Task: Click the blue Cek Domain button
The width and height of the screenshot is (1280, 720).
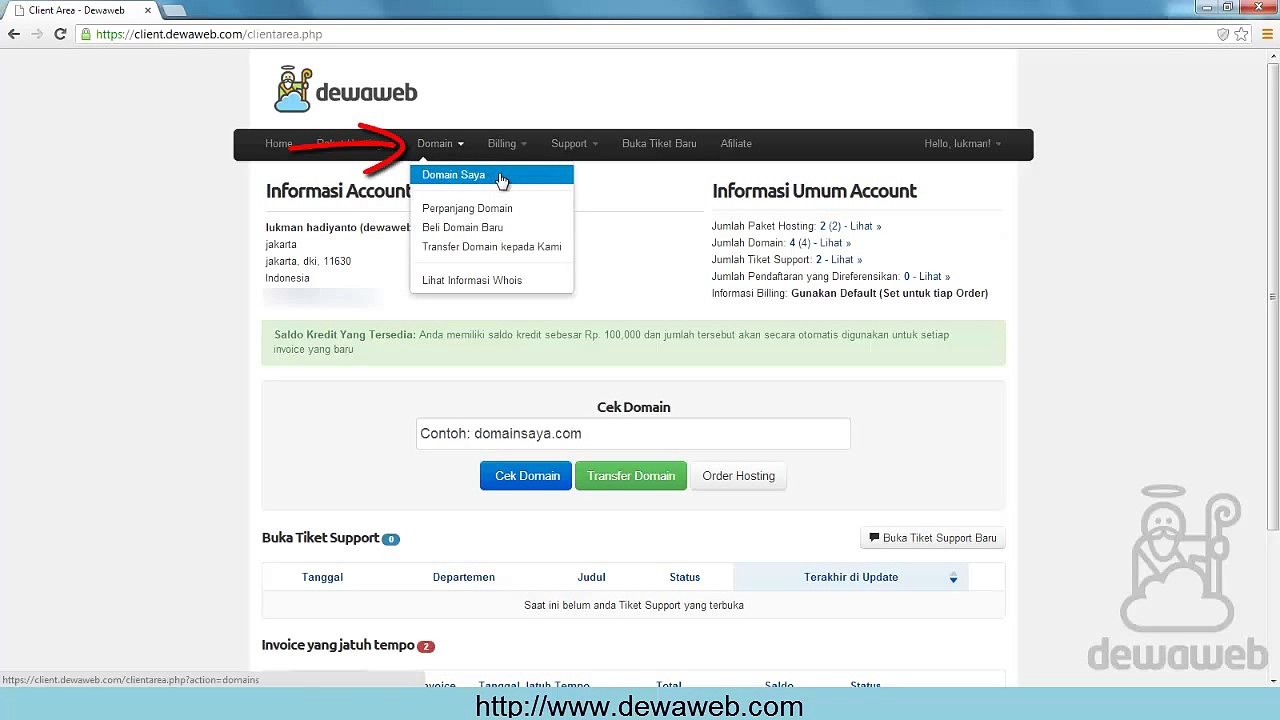Action: pos(526,476)
